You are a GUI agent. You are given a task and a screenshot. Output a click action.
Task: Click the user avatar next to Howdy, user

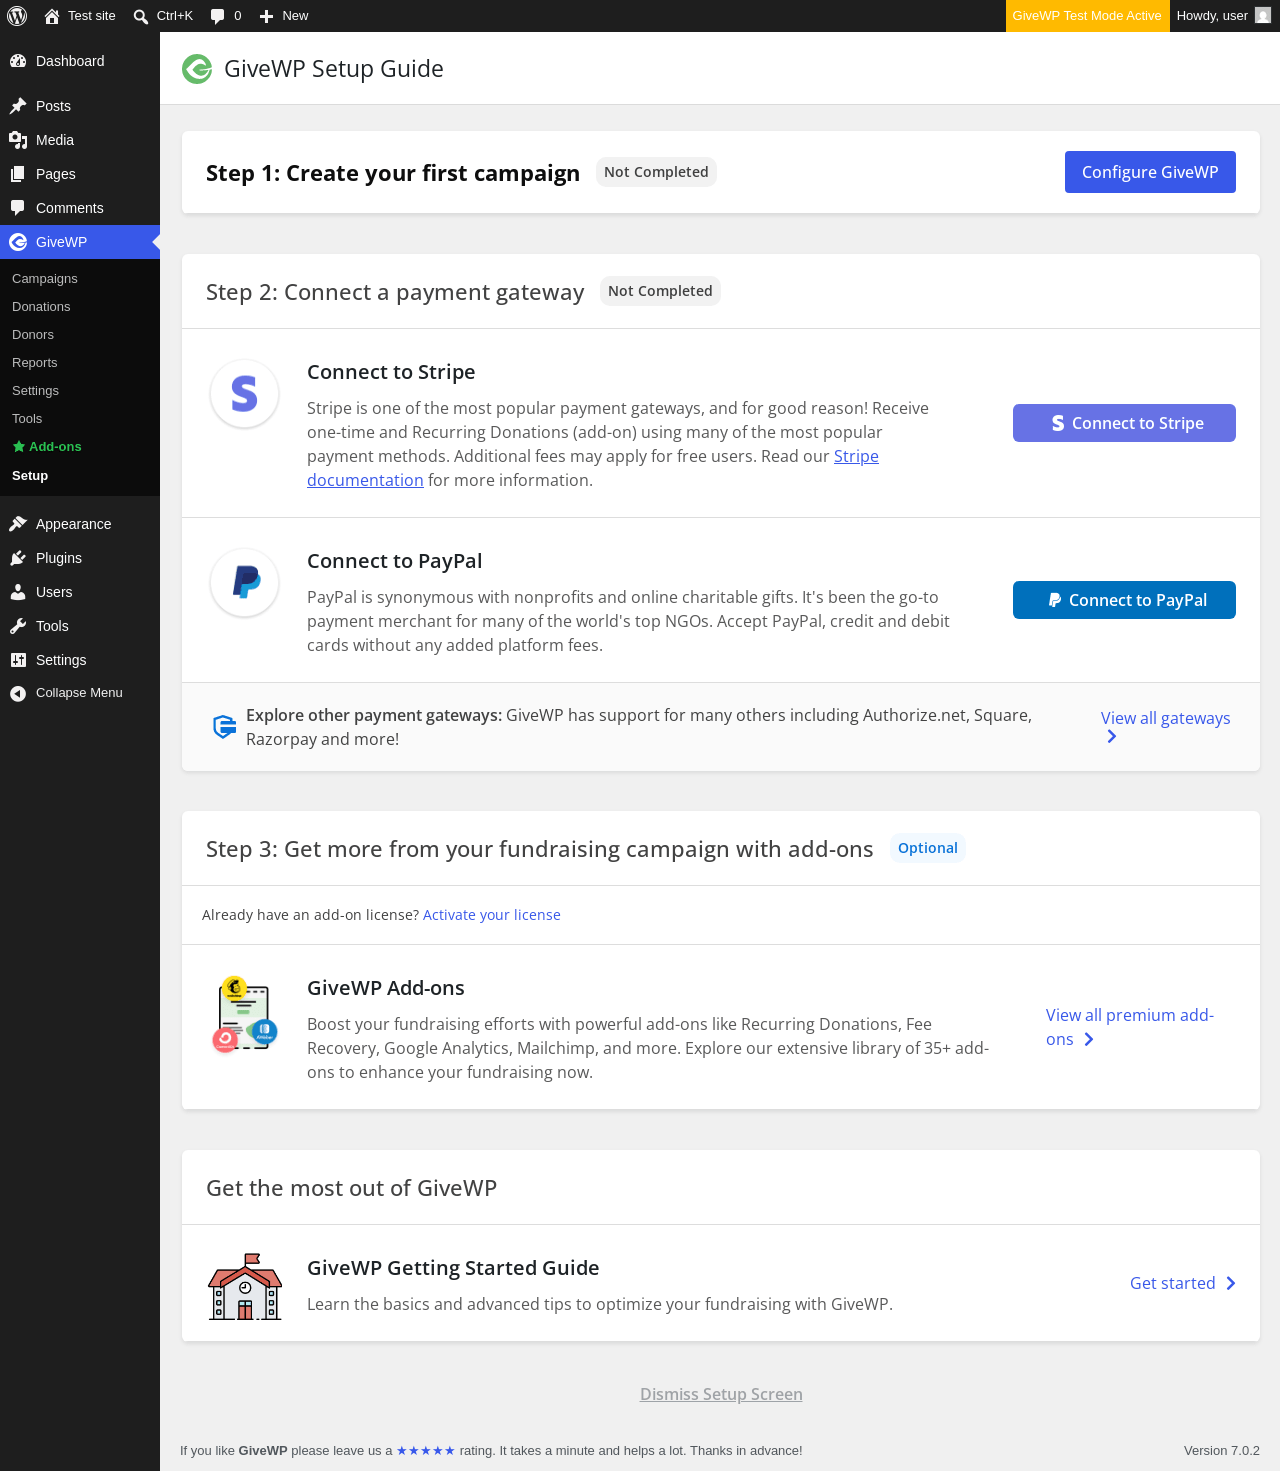[x=1263, y=16]
